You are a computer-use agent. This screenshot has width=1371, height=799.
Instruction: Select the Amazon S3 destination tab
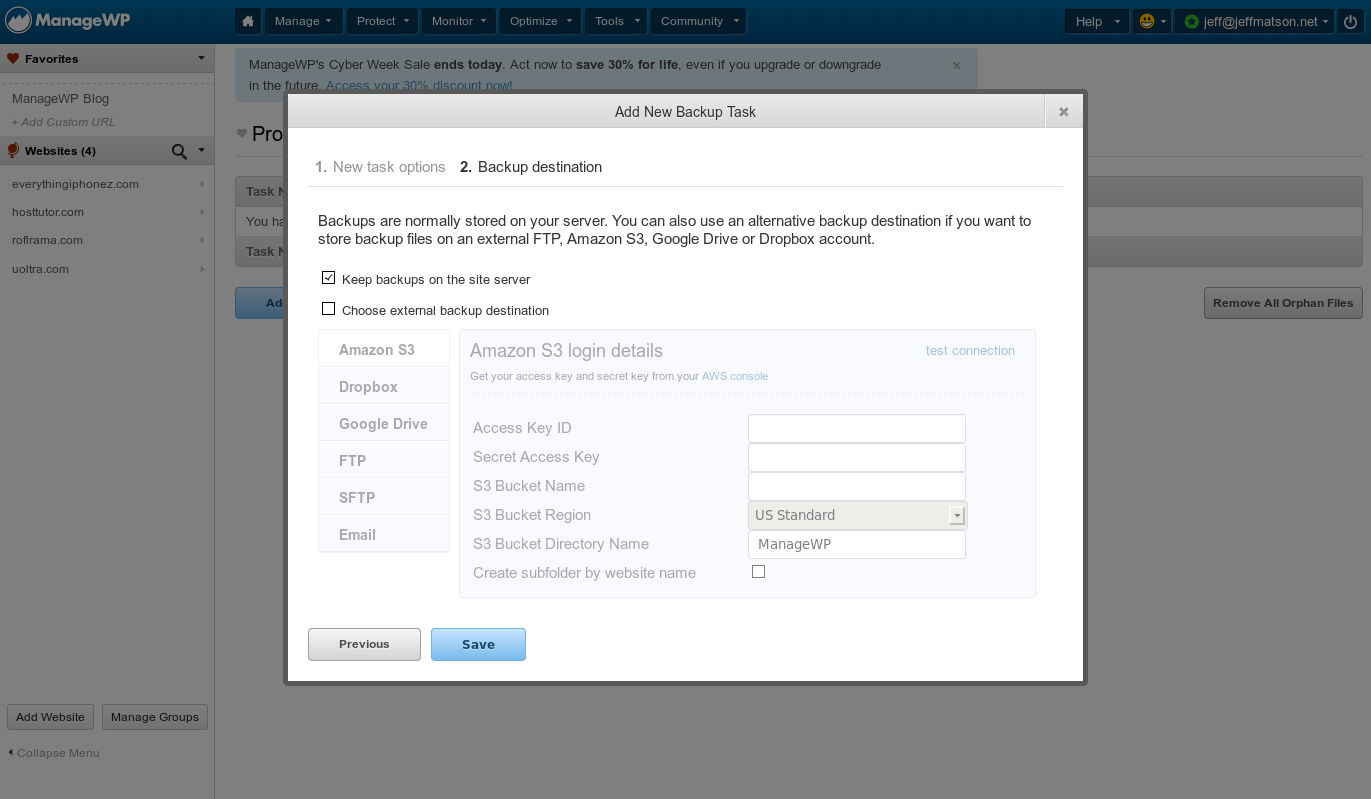click(384, 349)
